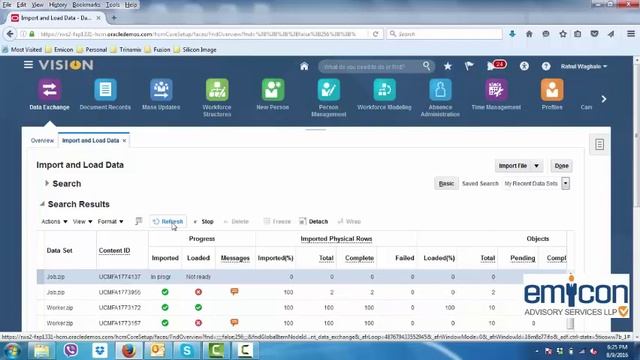The width and height of the screenshot is (640, 360).
Task: Open the tasks panel icon on right
Action: click(599, 144)
